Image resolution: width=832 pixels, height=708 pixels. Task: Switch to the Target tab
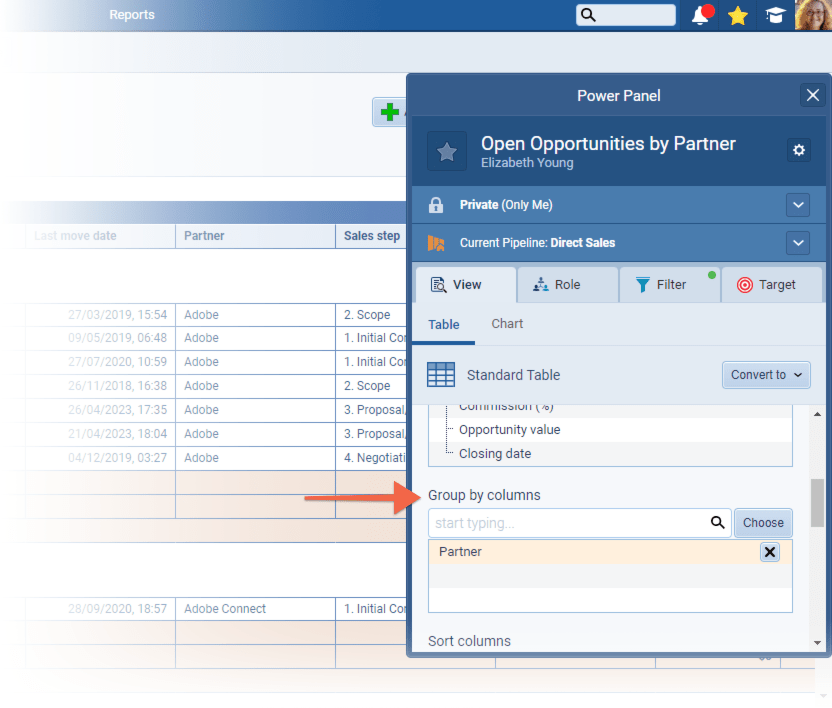(771, 285)
